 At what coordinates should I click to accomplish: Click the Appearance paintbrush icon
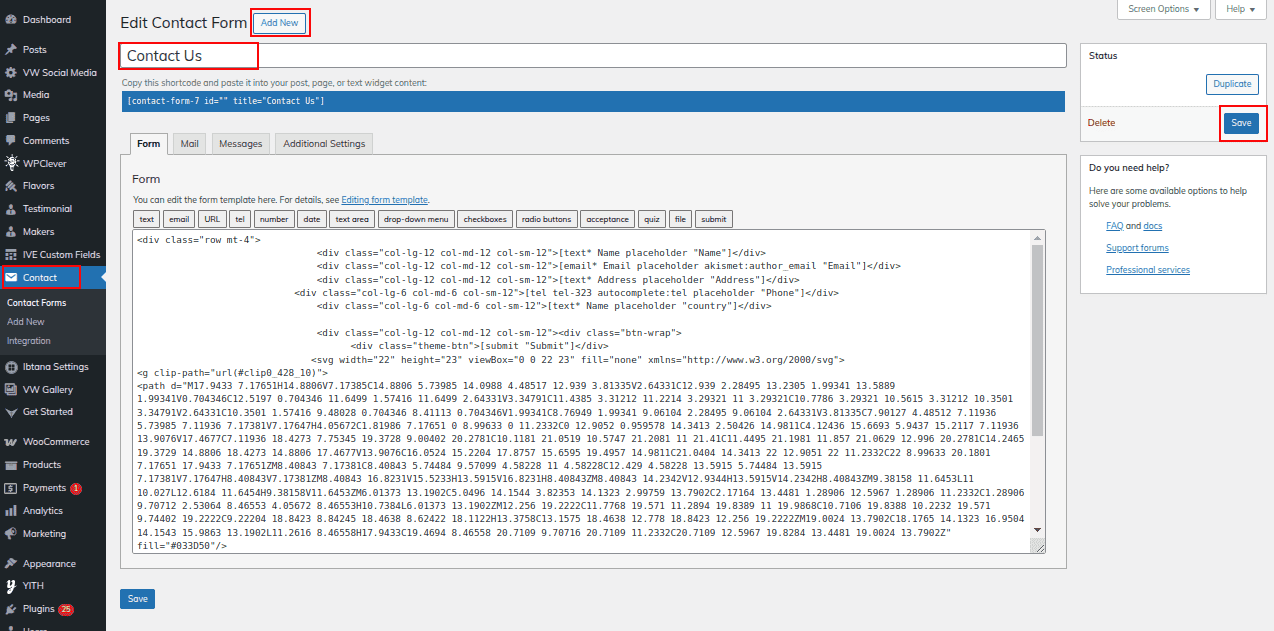click(11, 563)
